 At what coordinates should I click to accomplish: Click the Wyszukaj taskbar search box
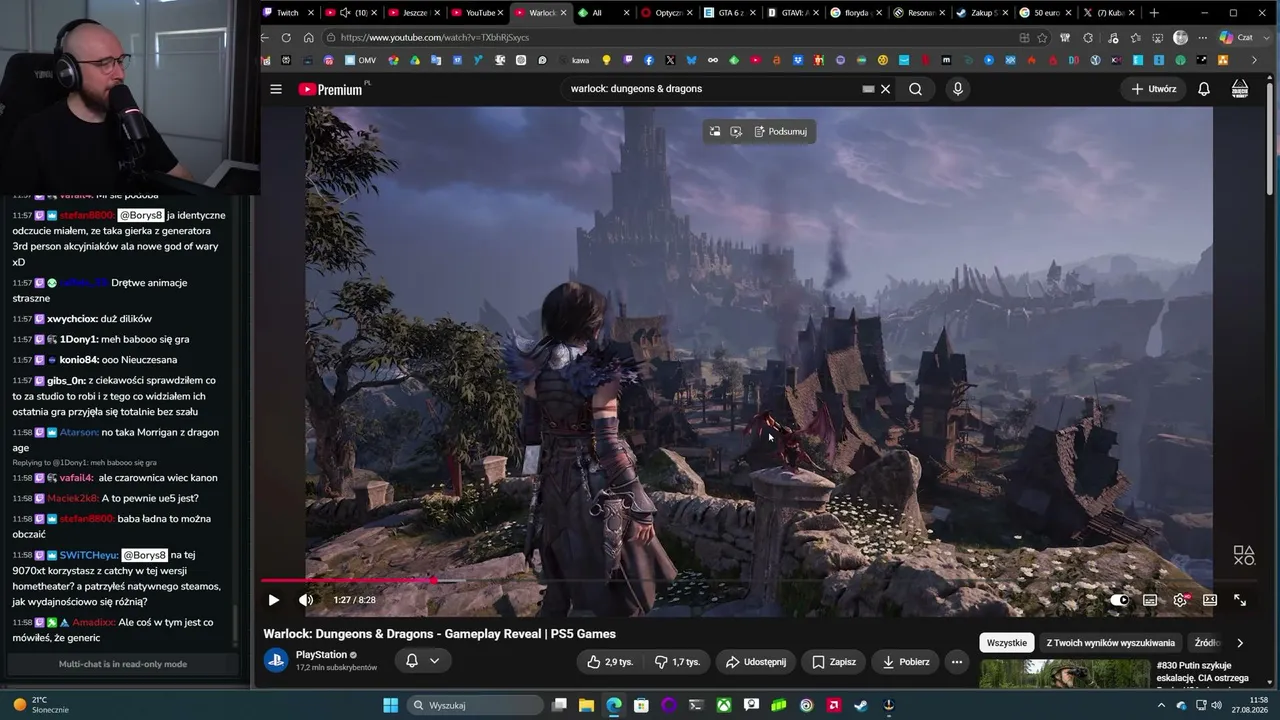pyautogui.click(x=474, y=705)
